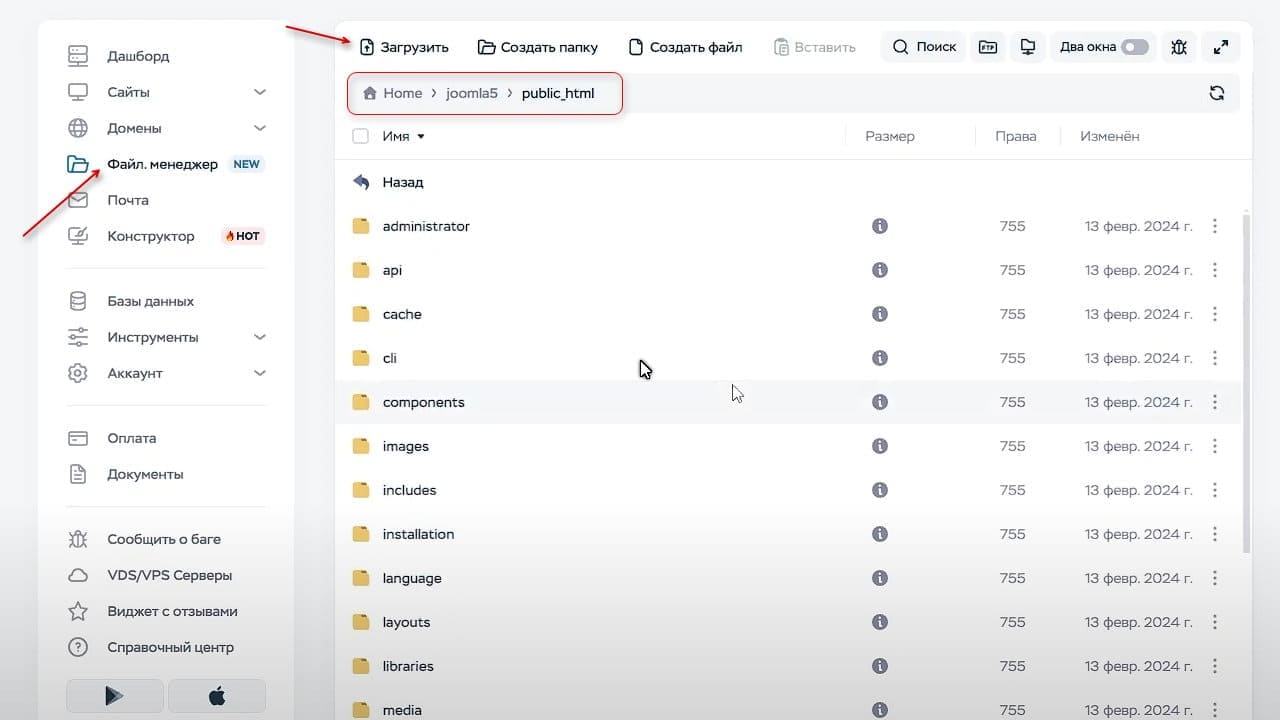Click the Поиск search button
Image resolution: width=1280 pixels, height=720 pixels.
click(x=923, y=47)
